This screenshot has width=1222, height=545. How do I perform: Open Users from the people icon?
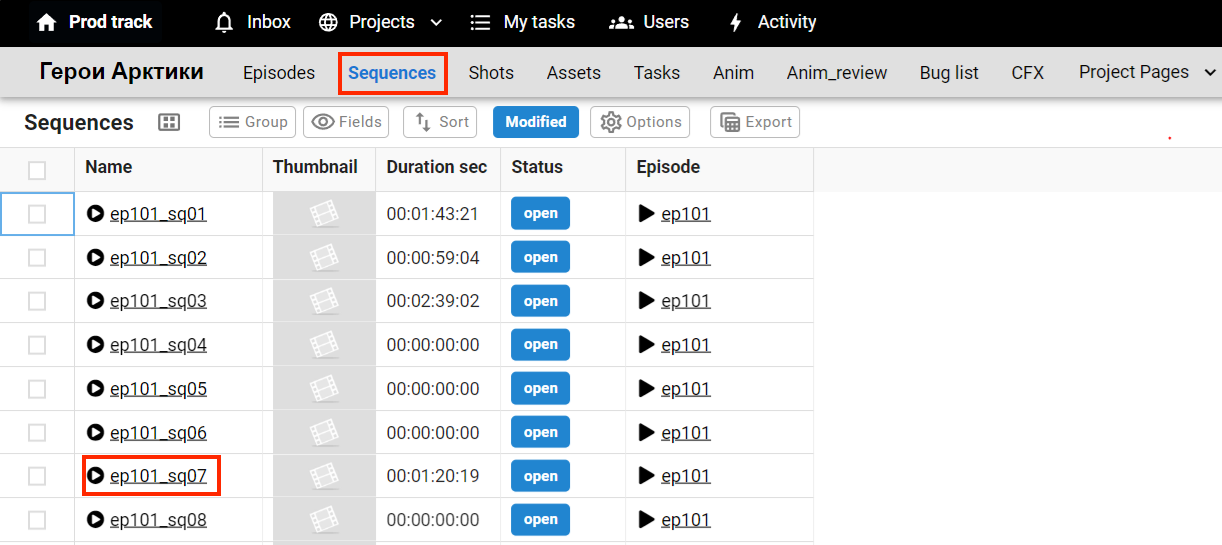[621, 22]
